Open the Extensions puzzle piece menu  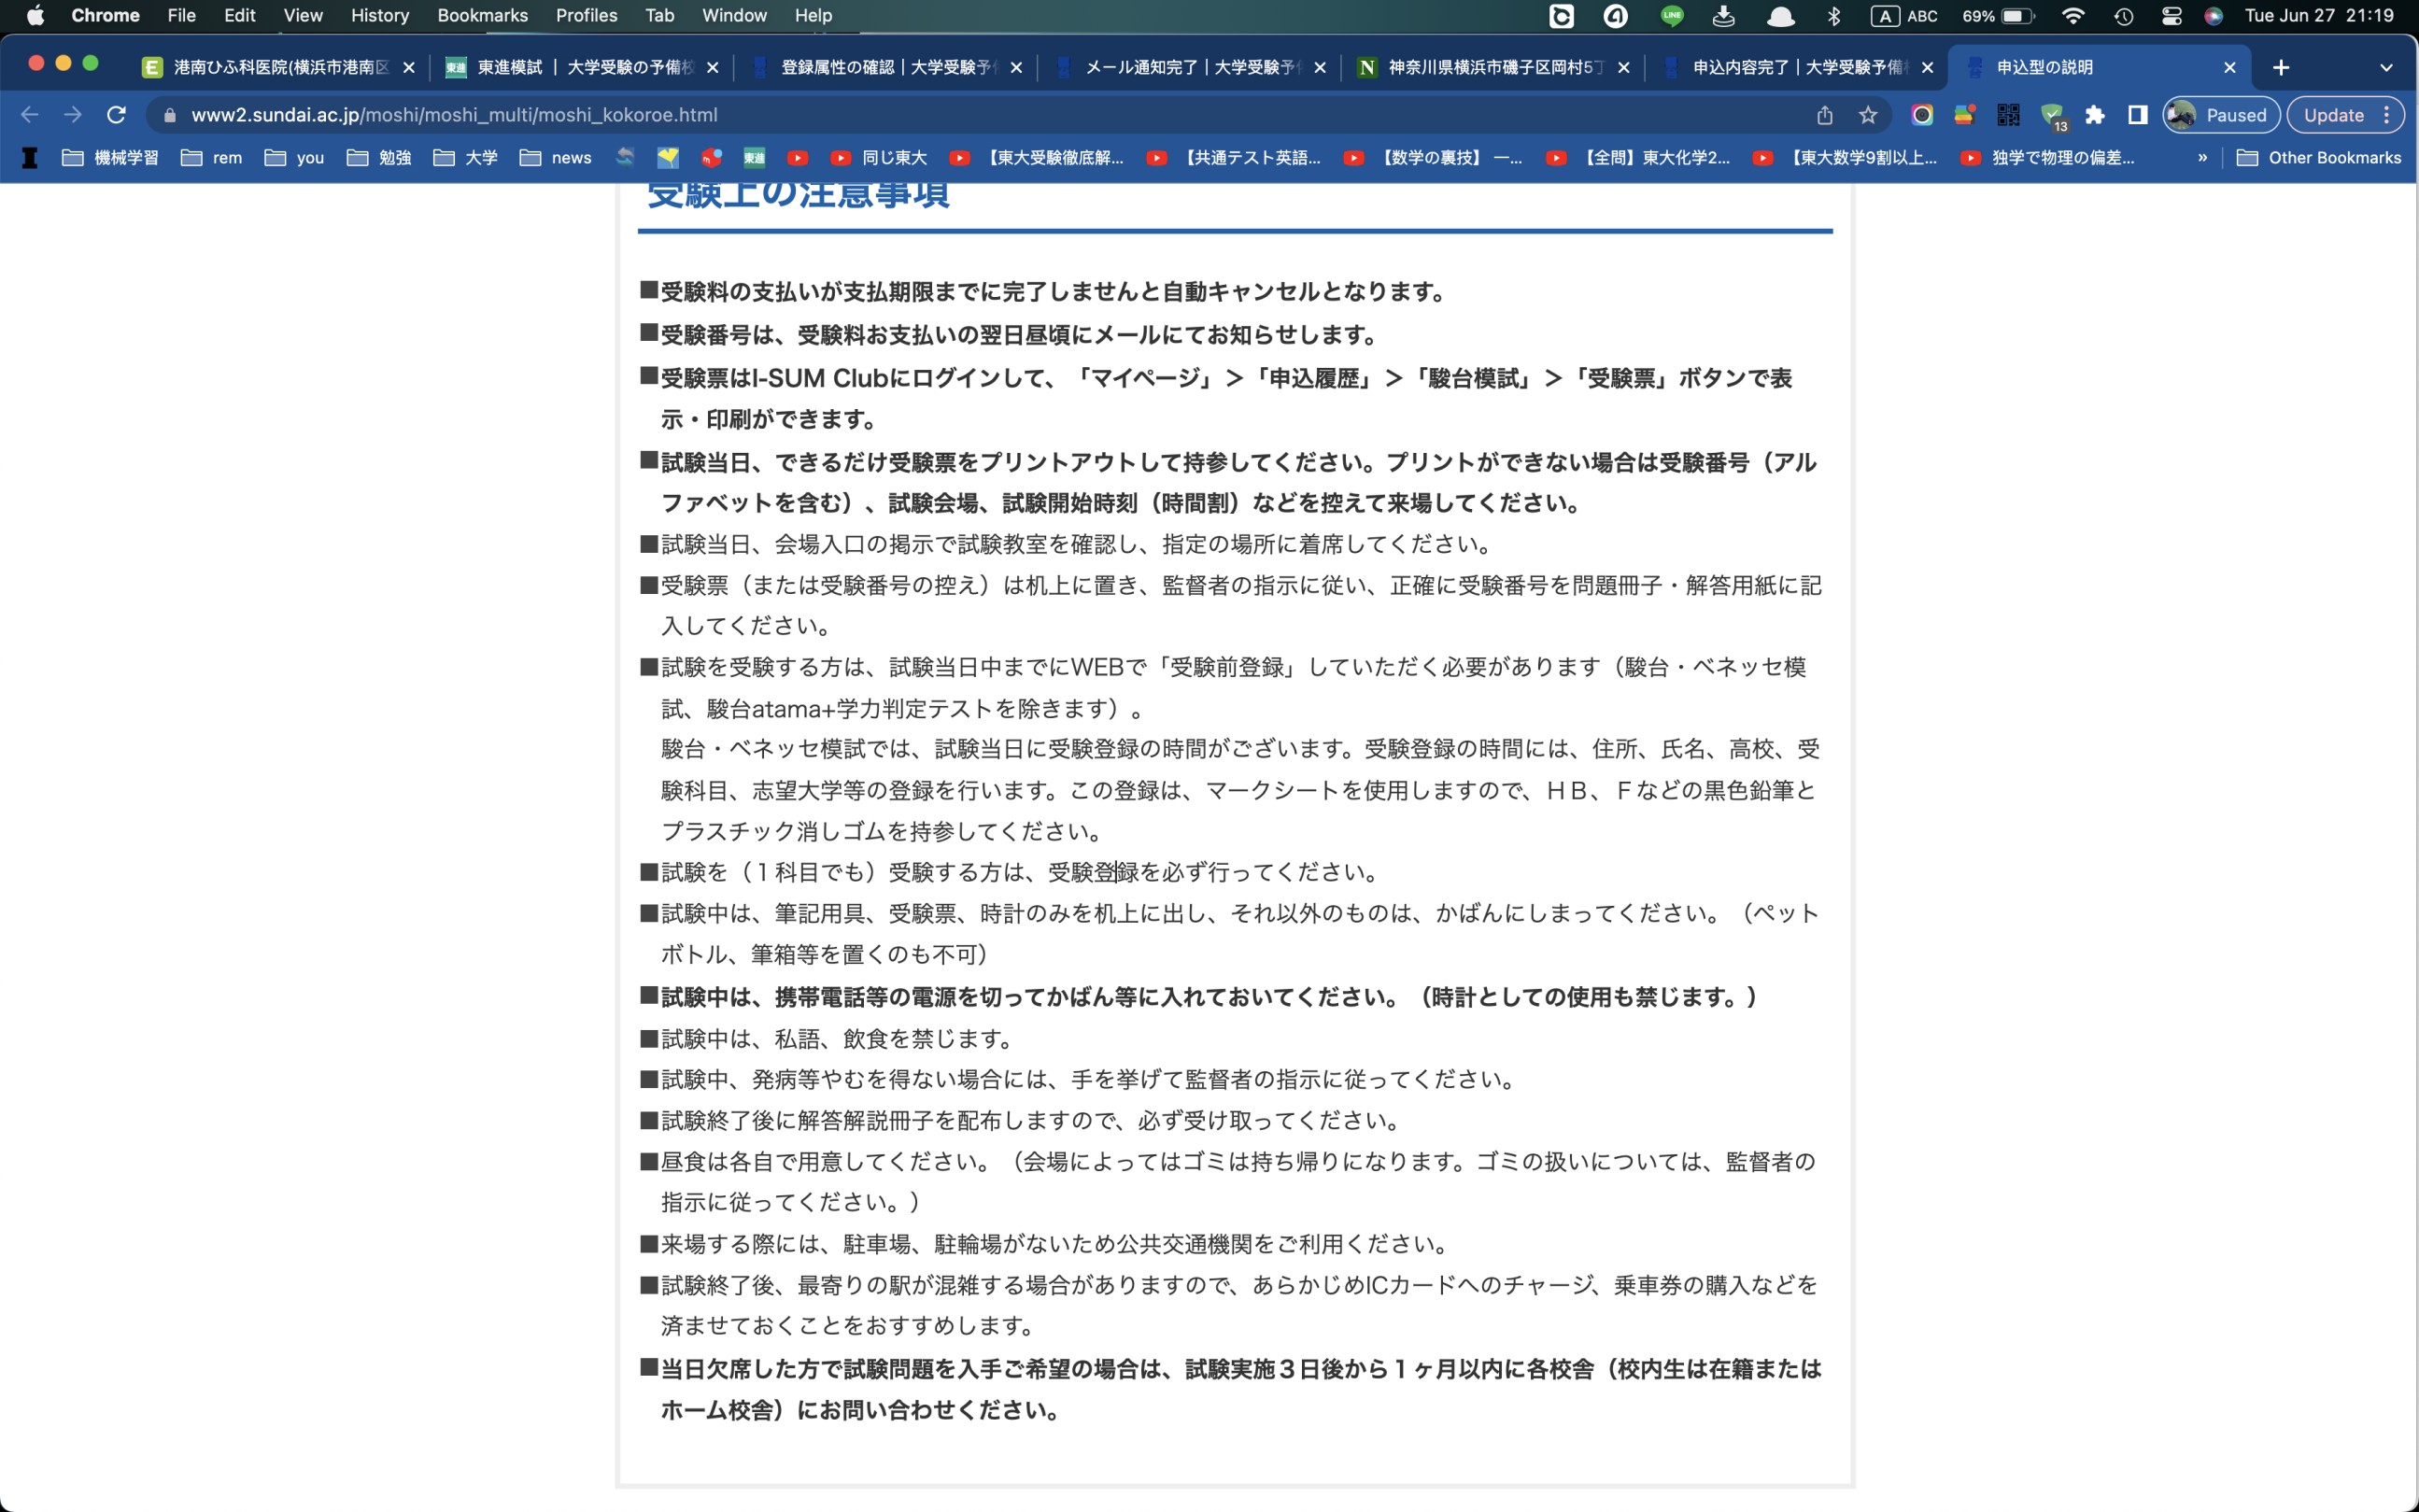point(2094,115)
